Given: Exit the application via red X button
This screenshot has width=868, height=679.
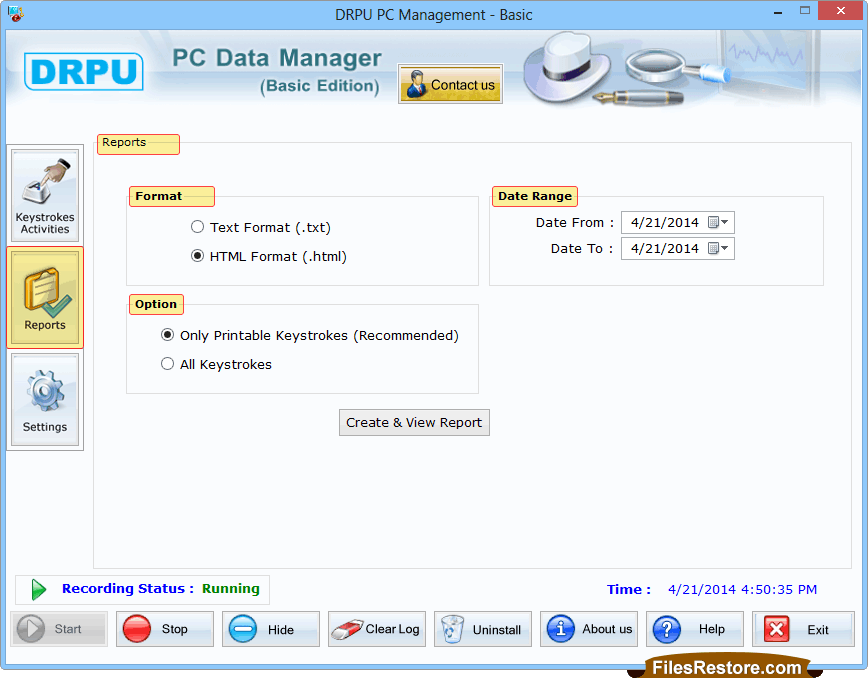Looking at the screenshot, I should click(803, 629).
